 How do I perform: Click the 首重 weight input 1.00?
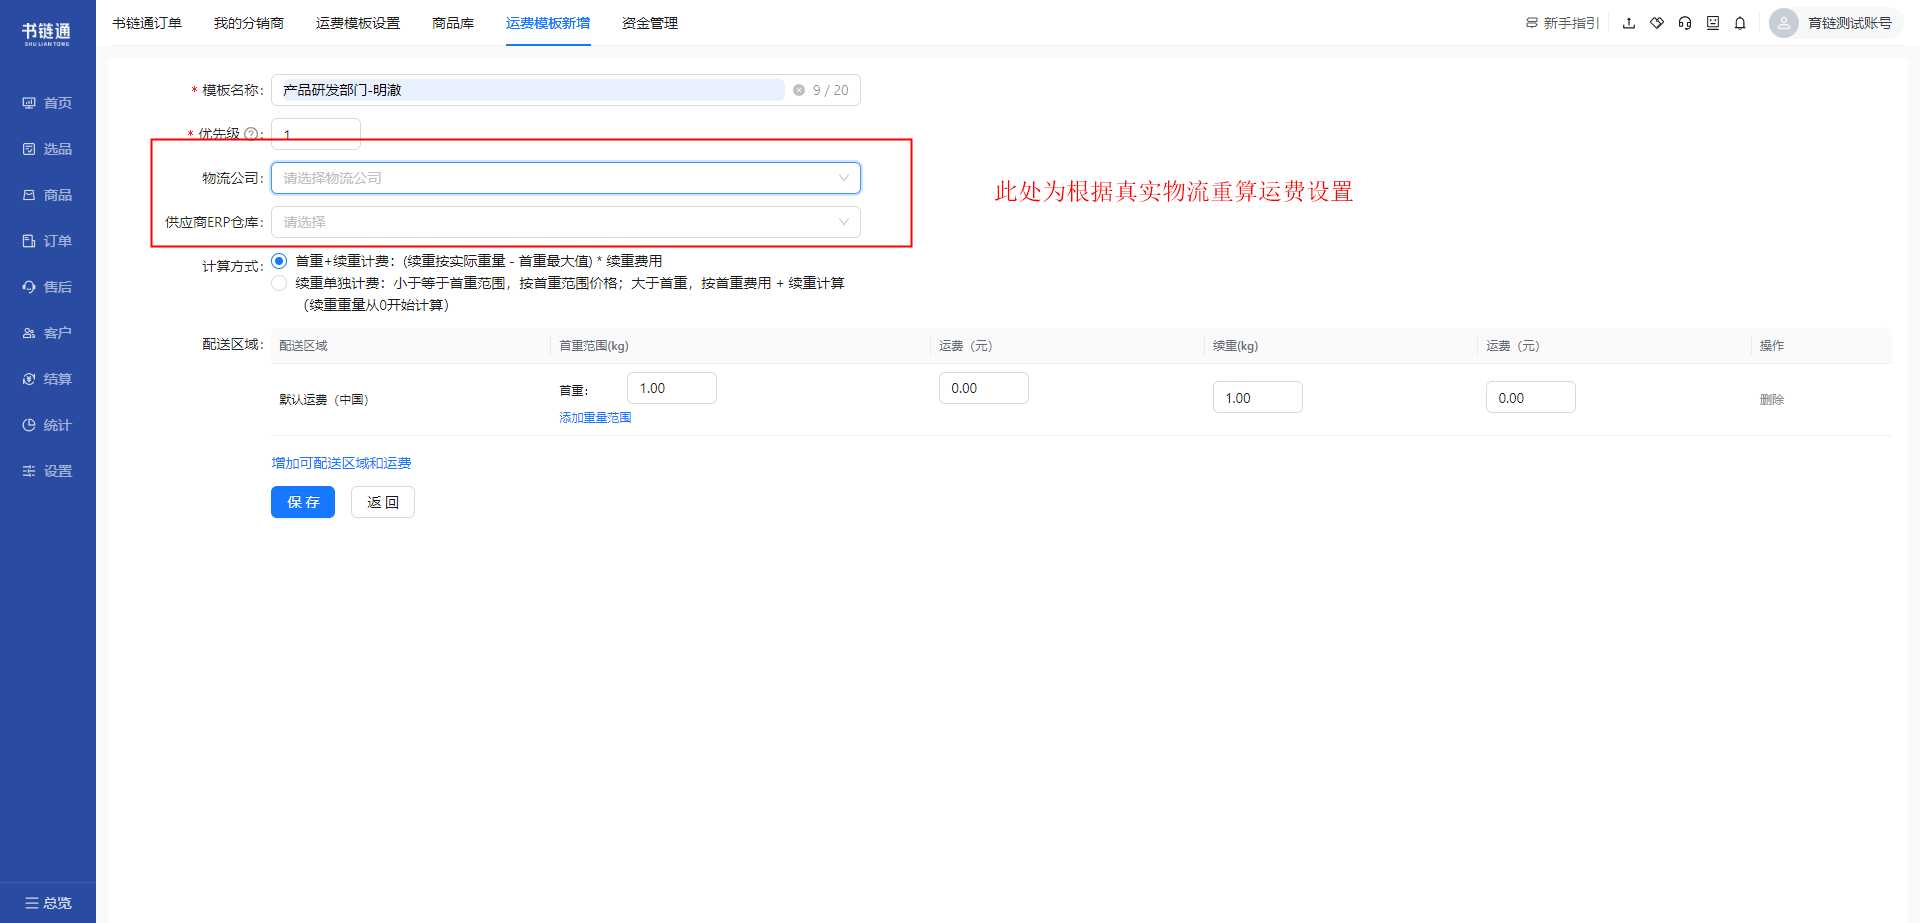click(x=672, y=388)
